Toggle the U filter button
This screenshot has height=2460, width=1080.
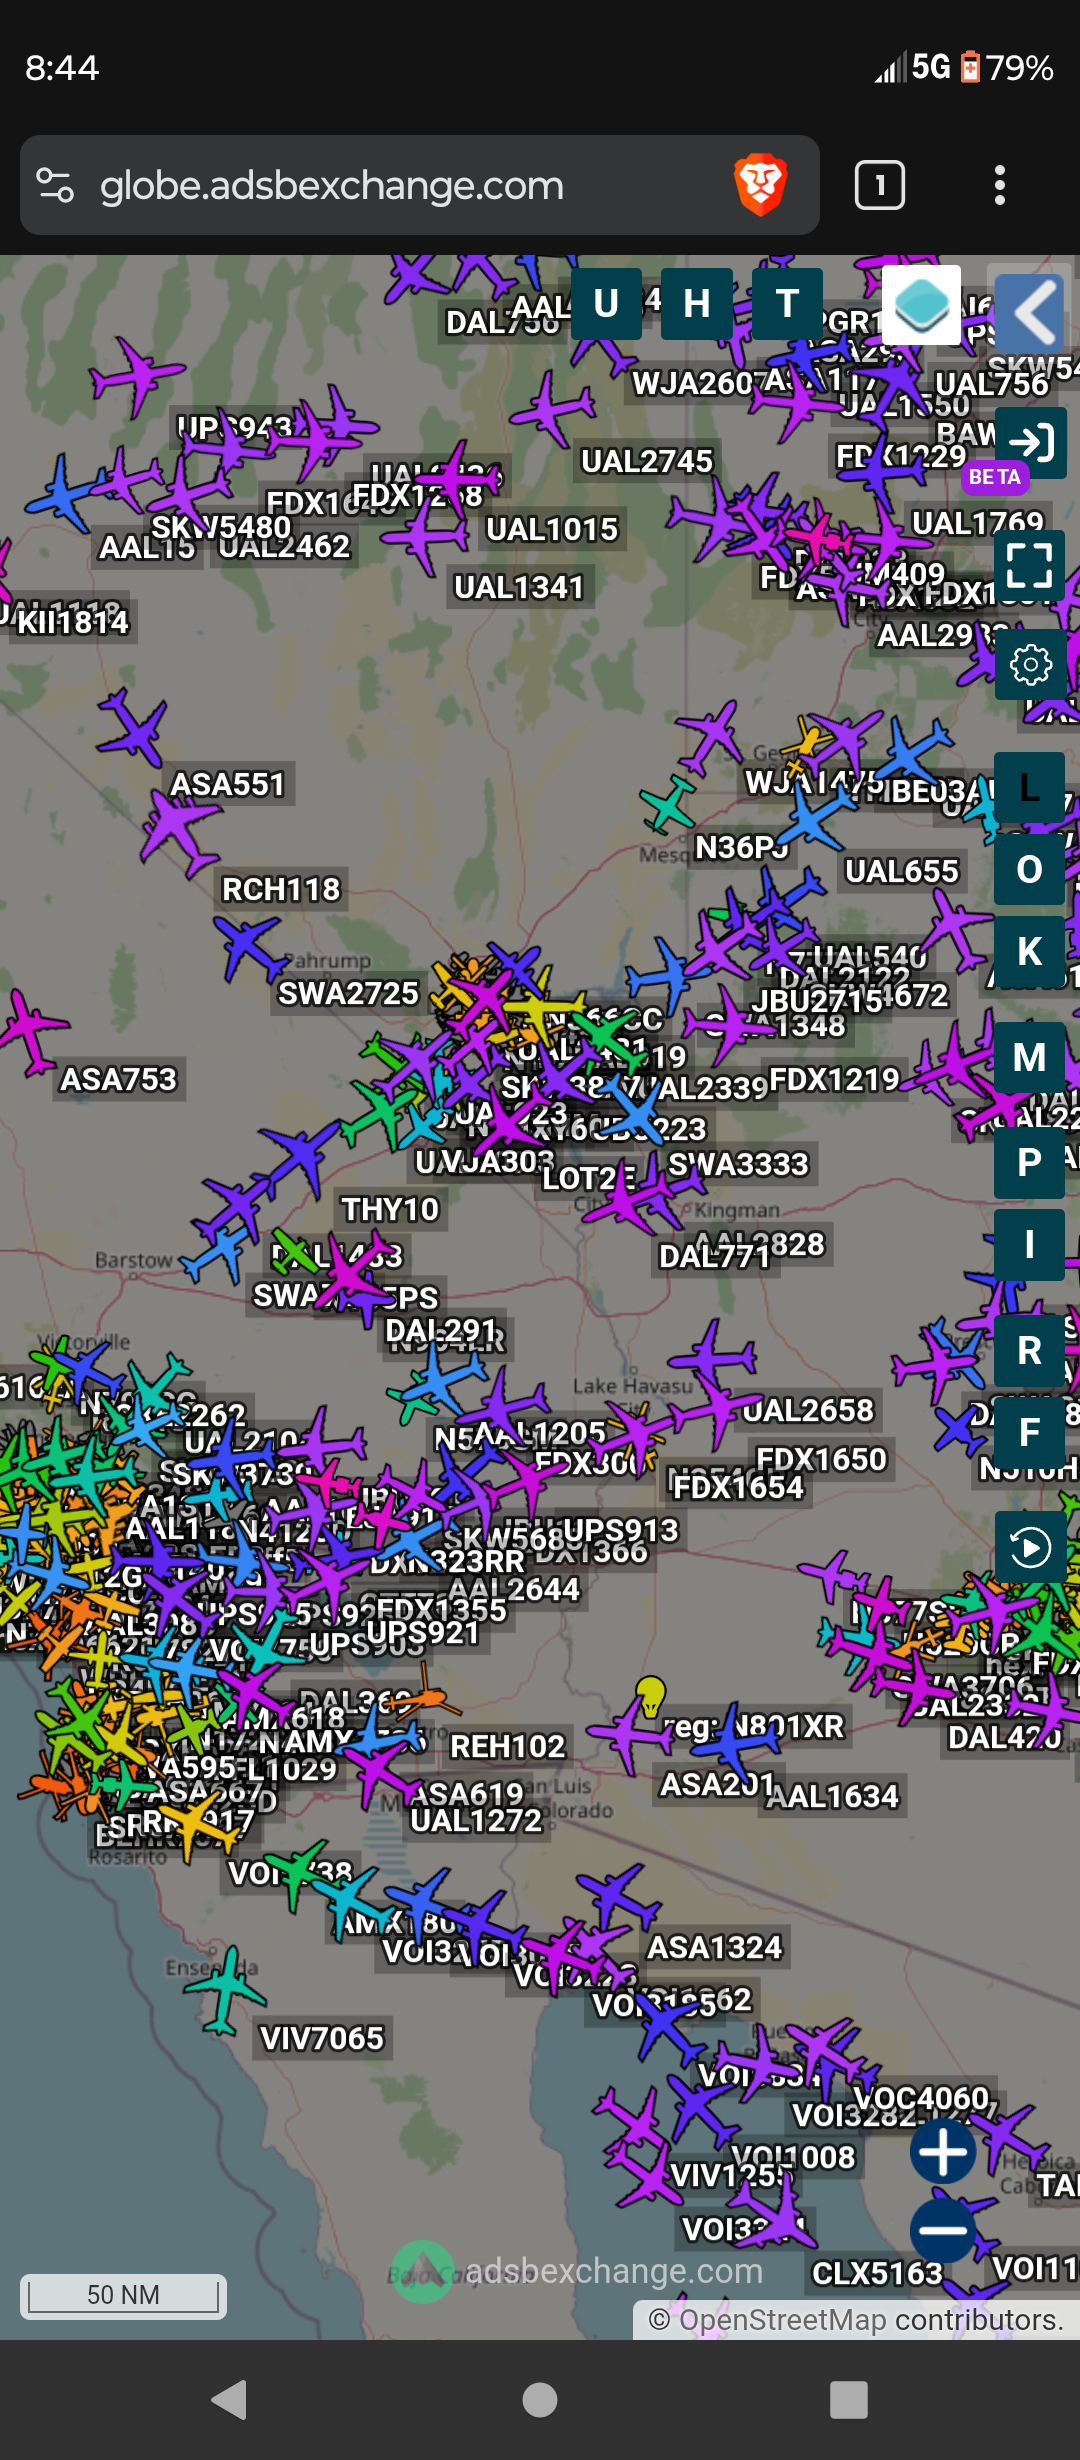606,303
